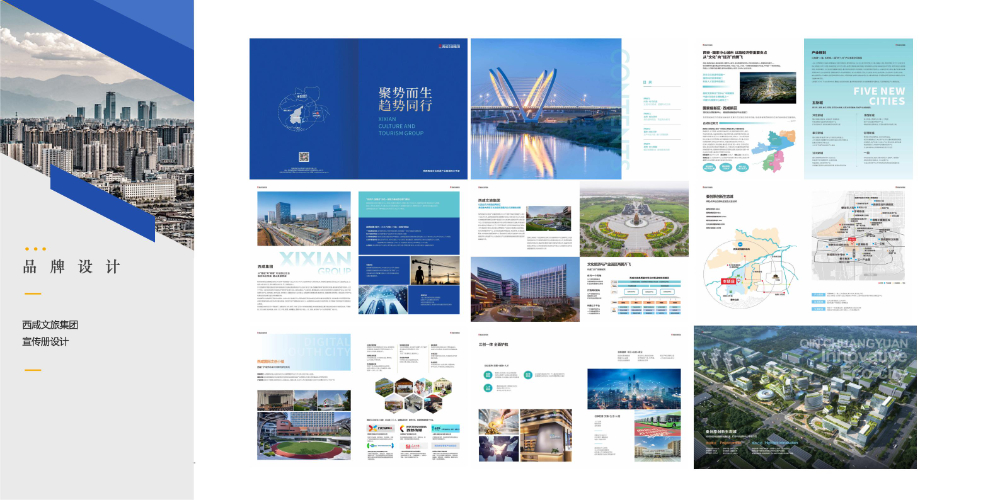Screen dimensions: 1000x500
Task: Click the hotel building at dusk photo
Action: 526,289
